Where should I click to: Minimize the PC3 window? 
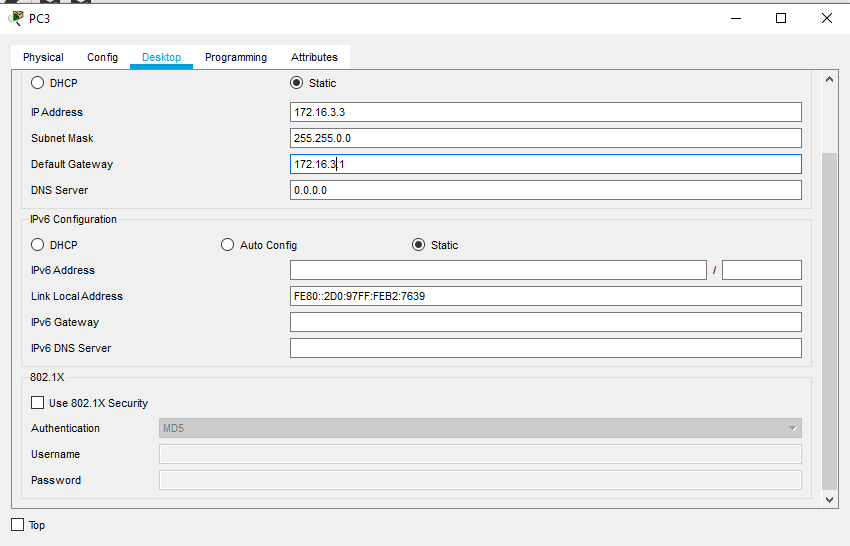[736, 18]
